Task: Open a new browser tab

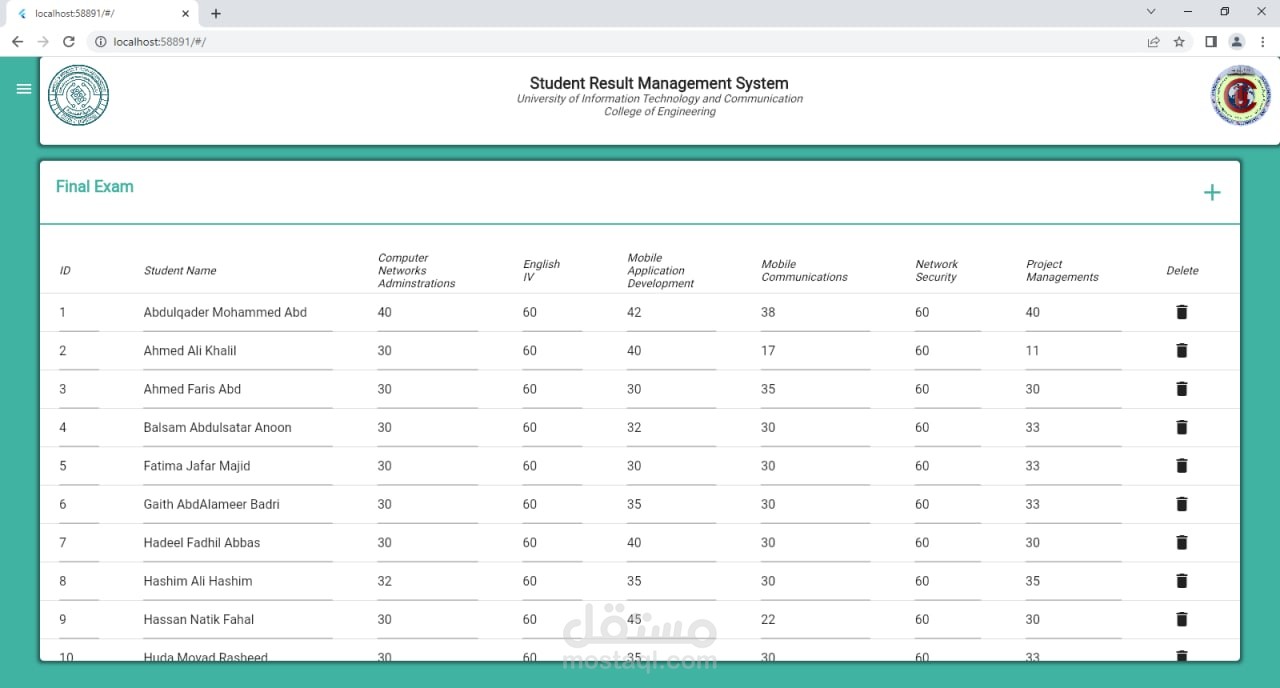Action: coord(216,13)
